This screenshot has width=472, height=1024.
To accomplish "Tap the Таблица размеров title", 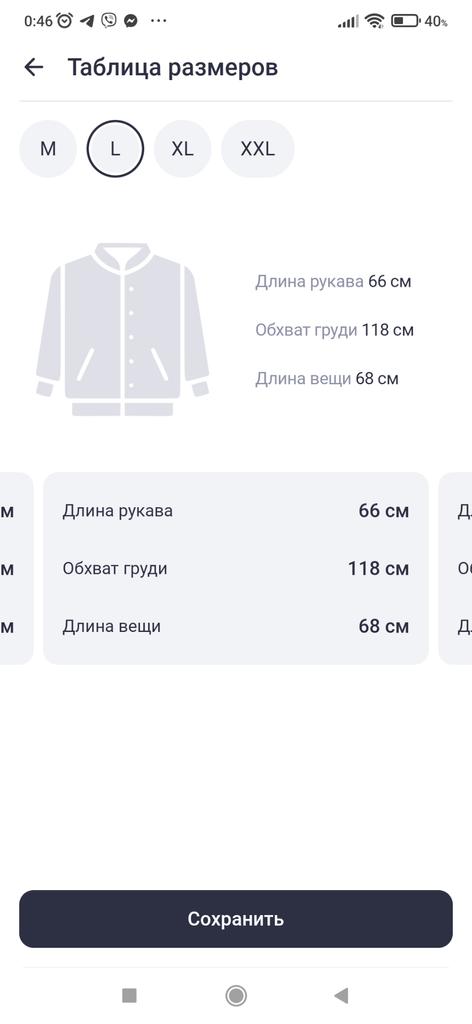I will point(173,67).
